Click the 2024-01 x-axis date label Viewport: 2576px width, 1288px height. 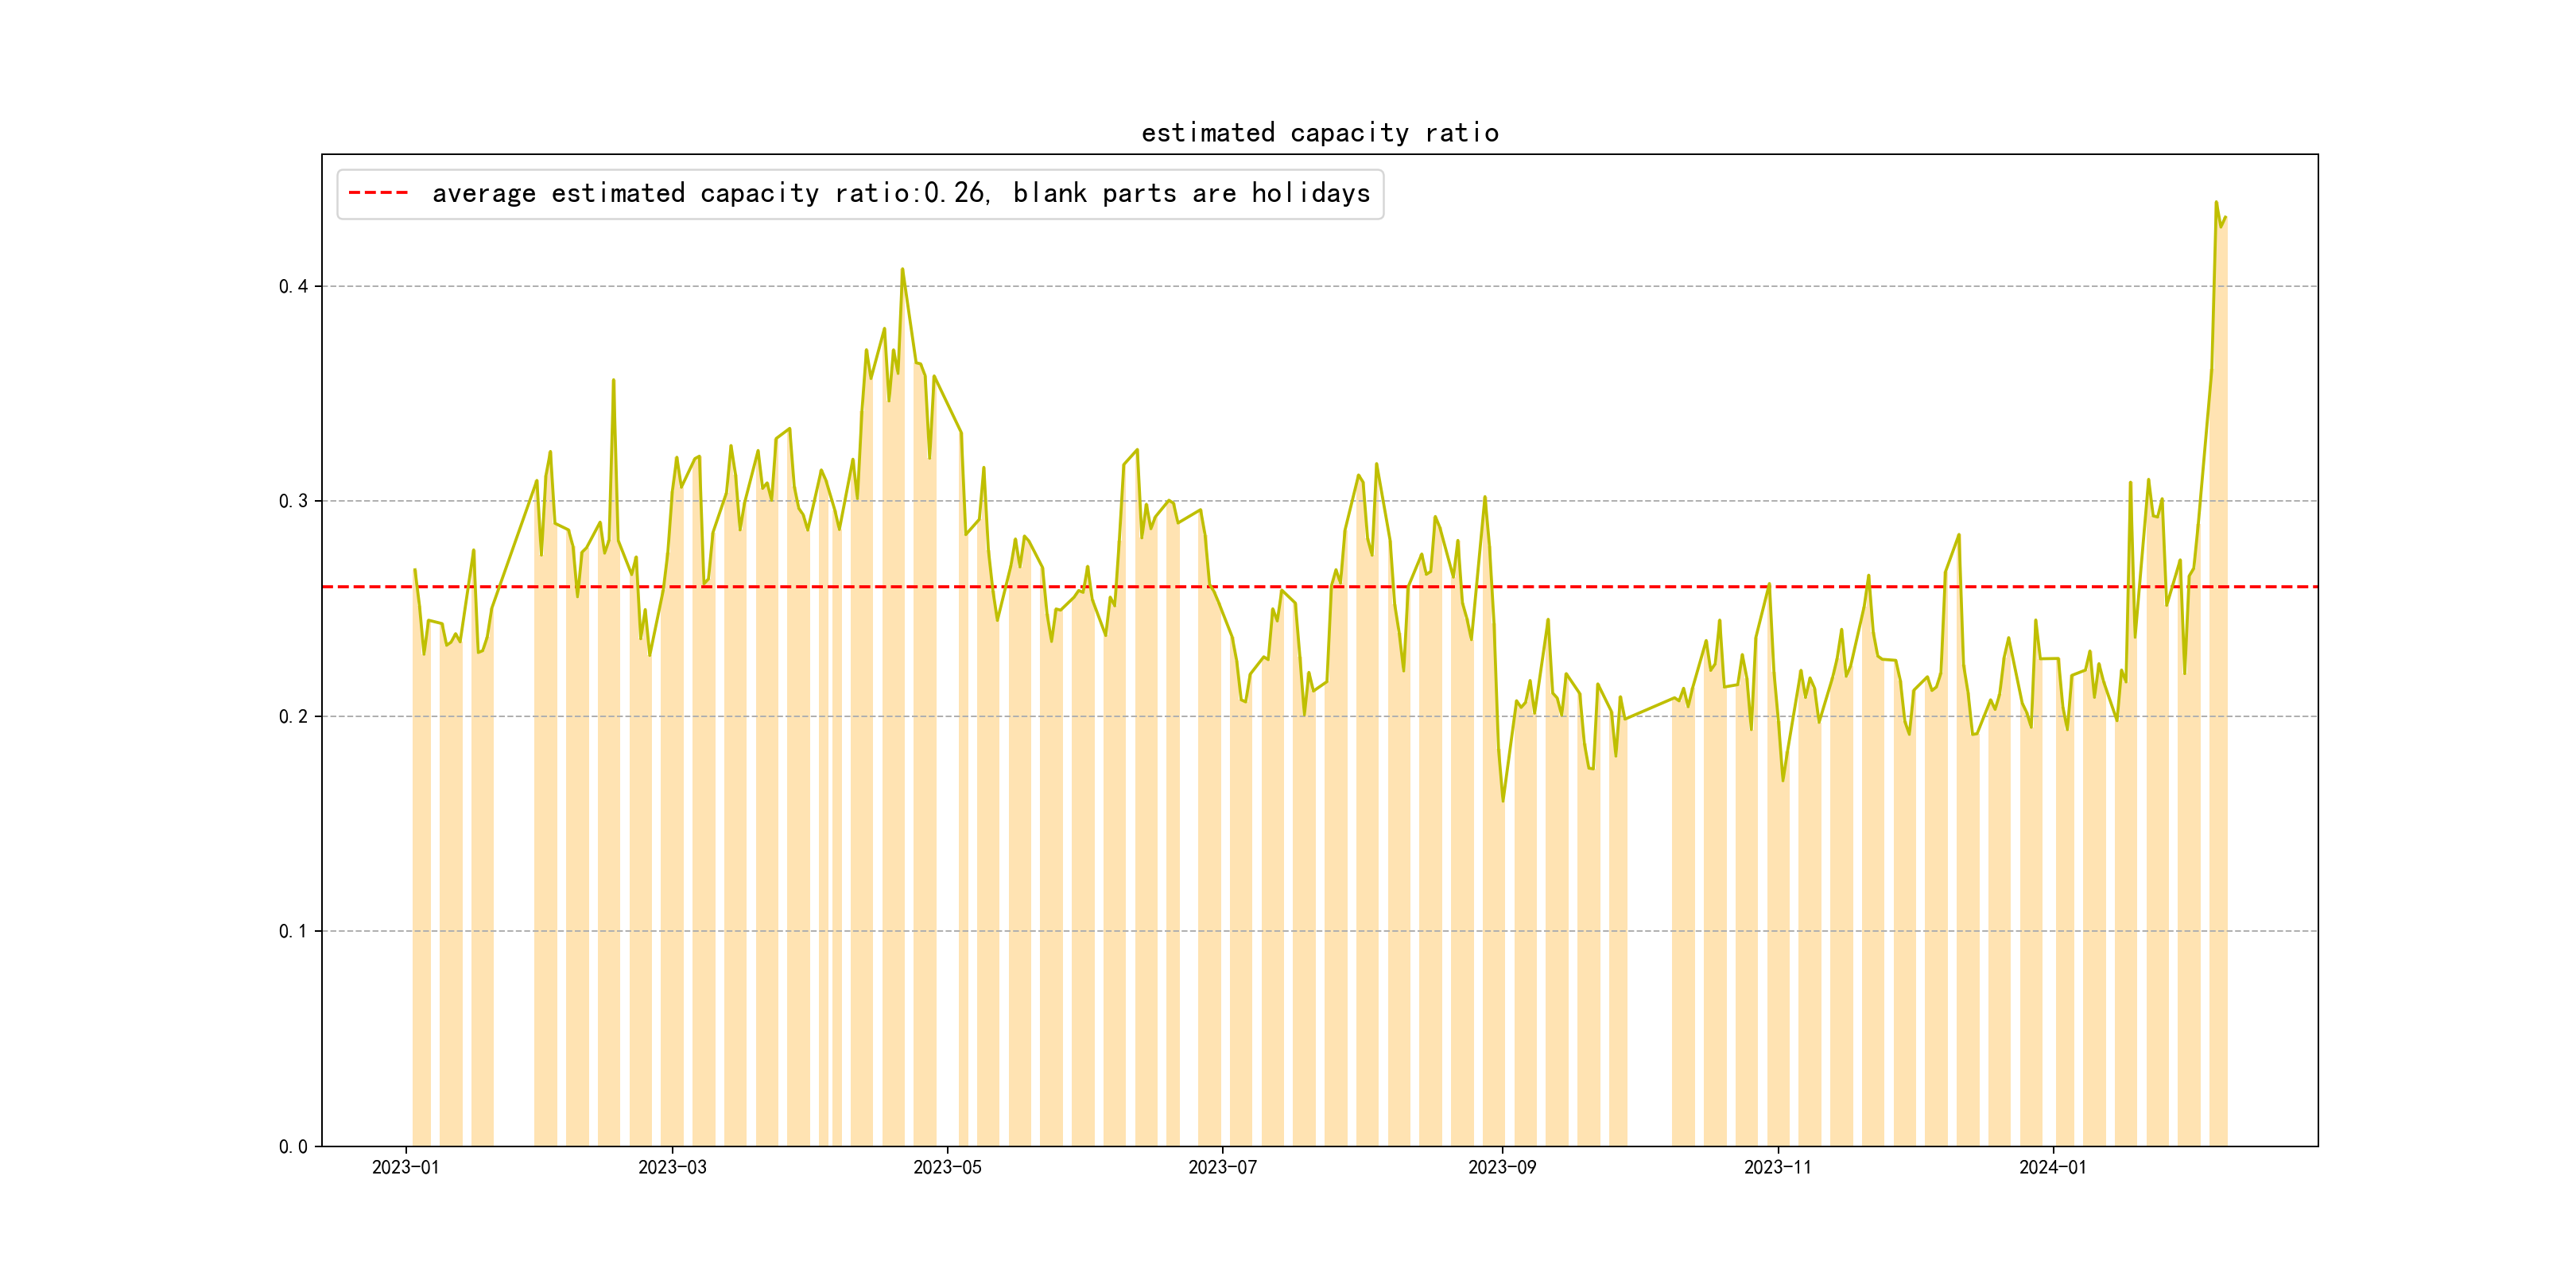[2053, 1167]
